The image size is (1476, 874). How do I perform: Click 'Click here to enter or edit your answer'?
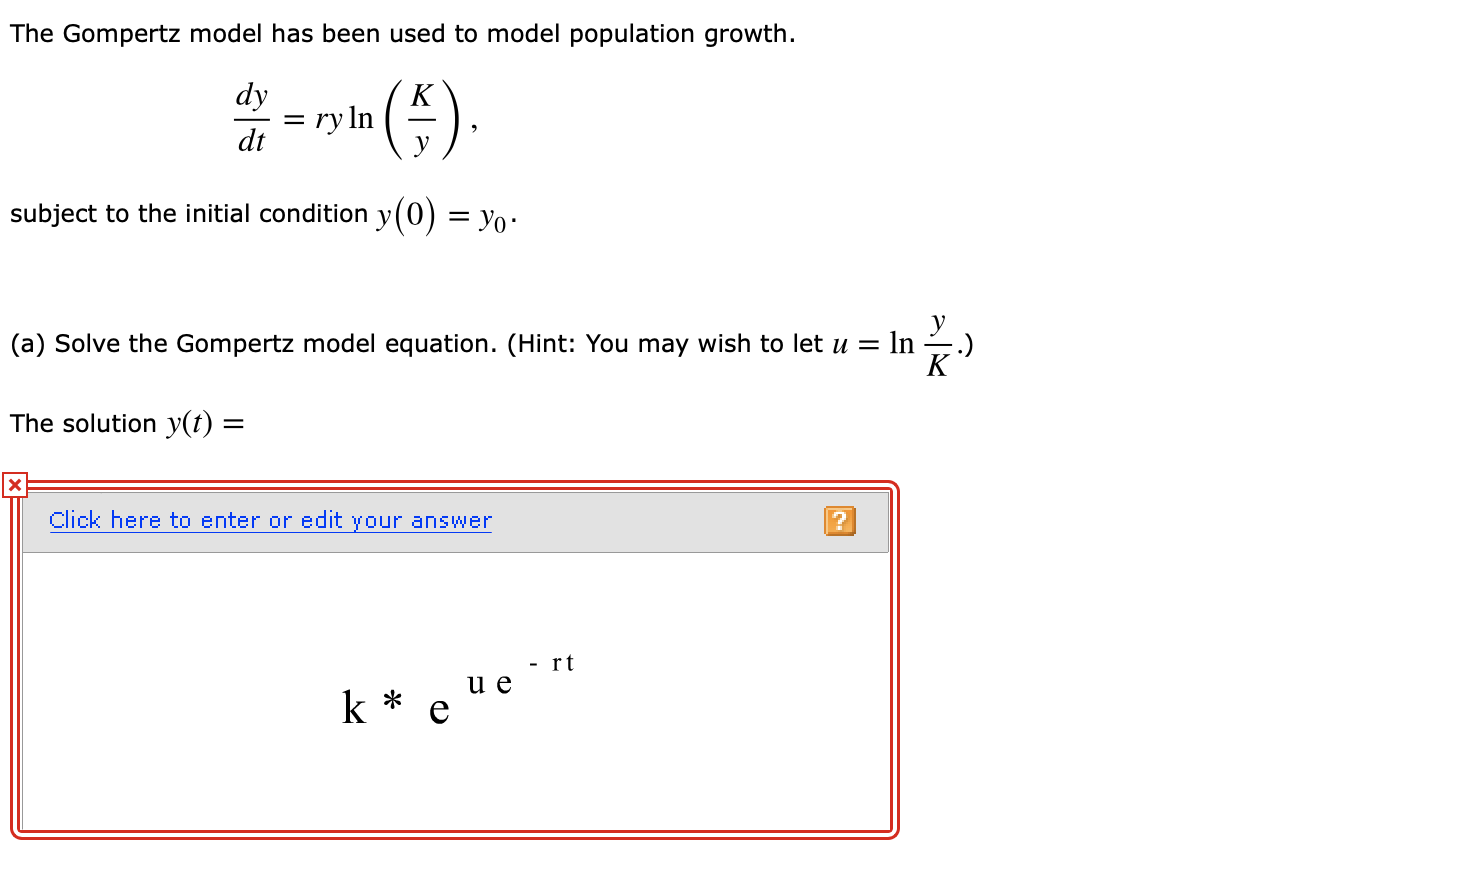(270, 520)
